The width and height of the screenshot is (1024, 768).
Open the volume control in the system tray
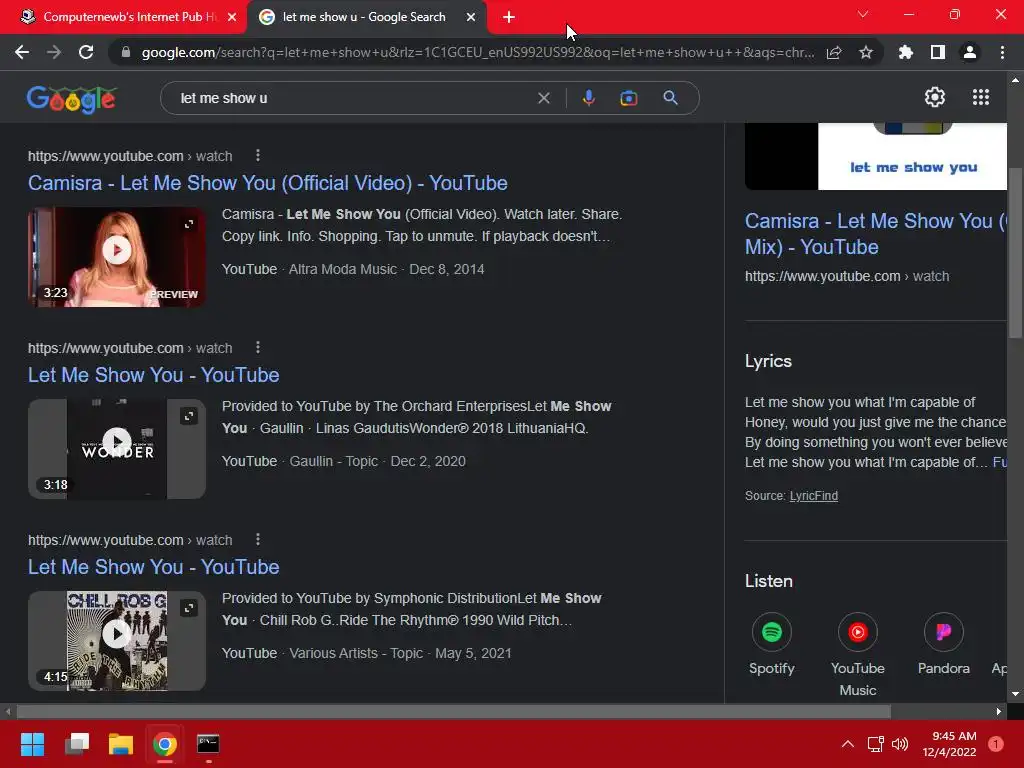coord(900,744)
